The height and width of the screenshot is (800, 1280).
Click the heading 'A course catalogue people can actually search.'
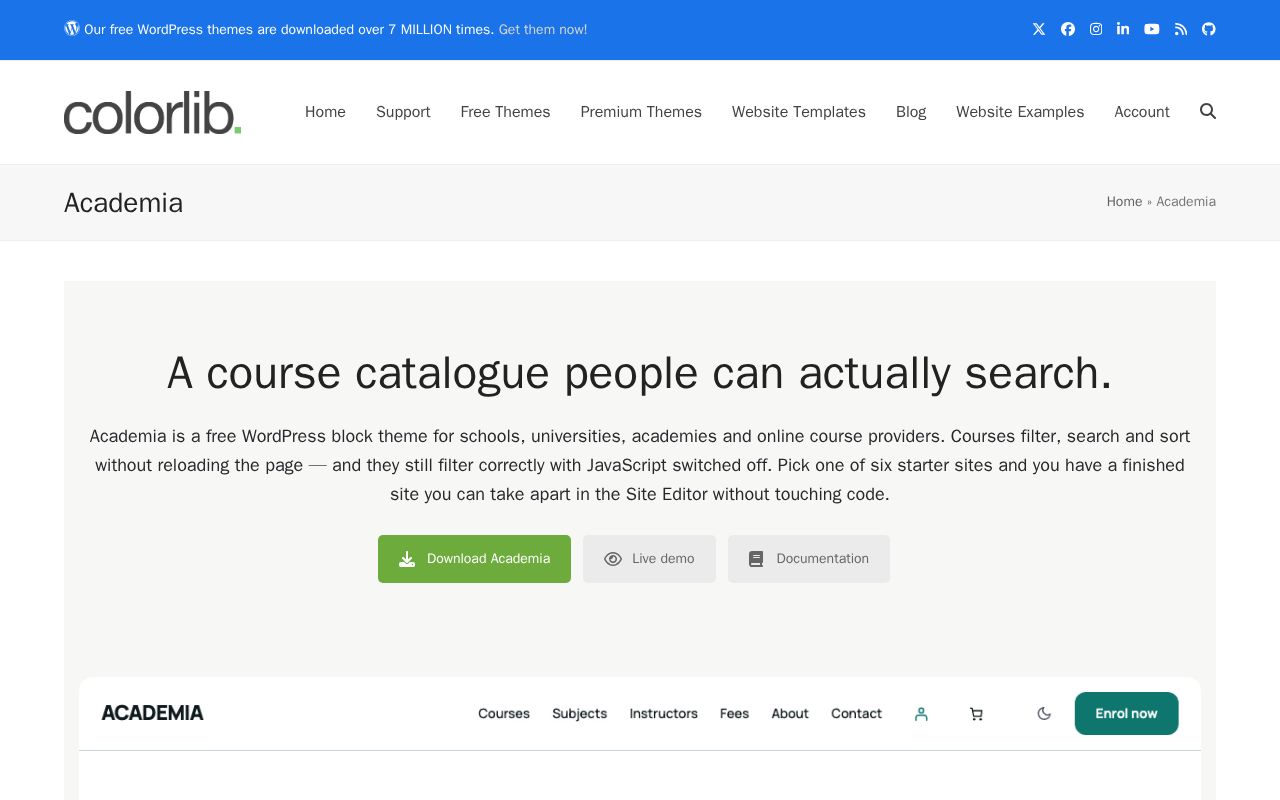(x=640, y=373)
